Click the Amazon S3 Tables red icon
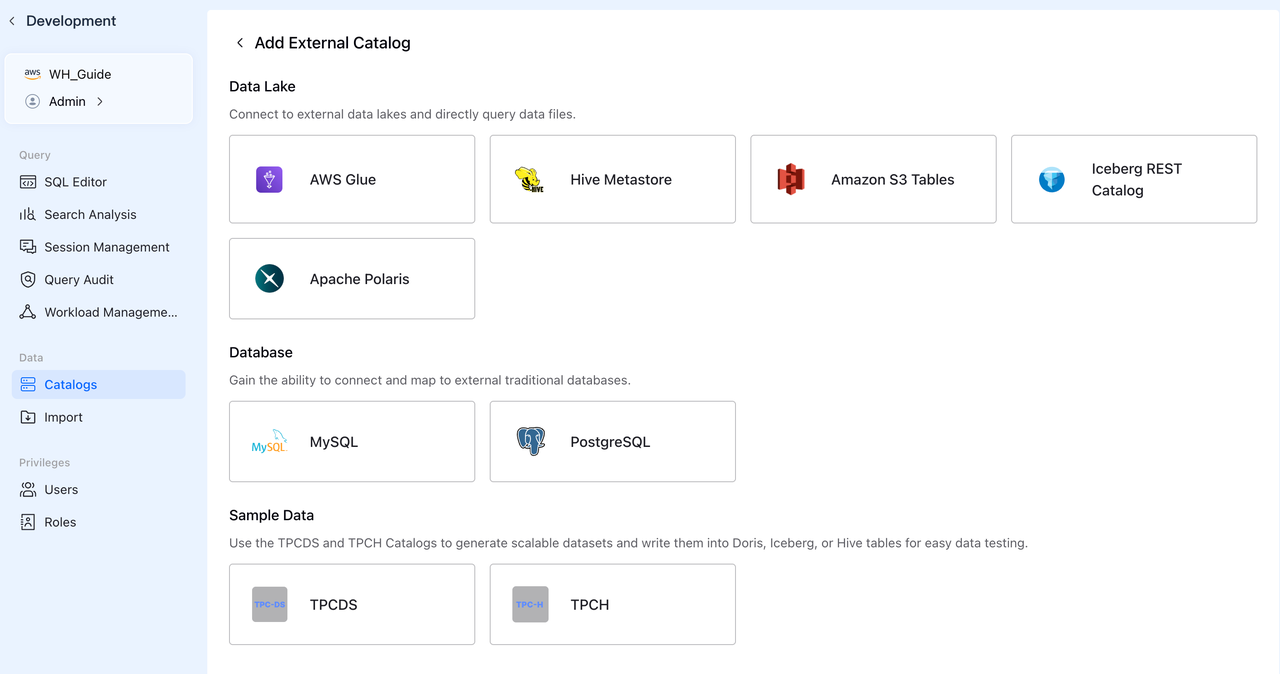 click(790, 180)
